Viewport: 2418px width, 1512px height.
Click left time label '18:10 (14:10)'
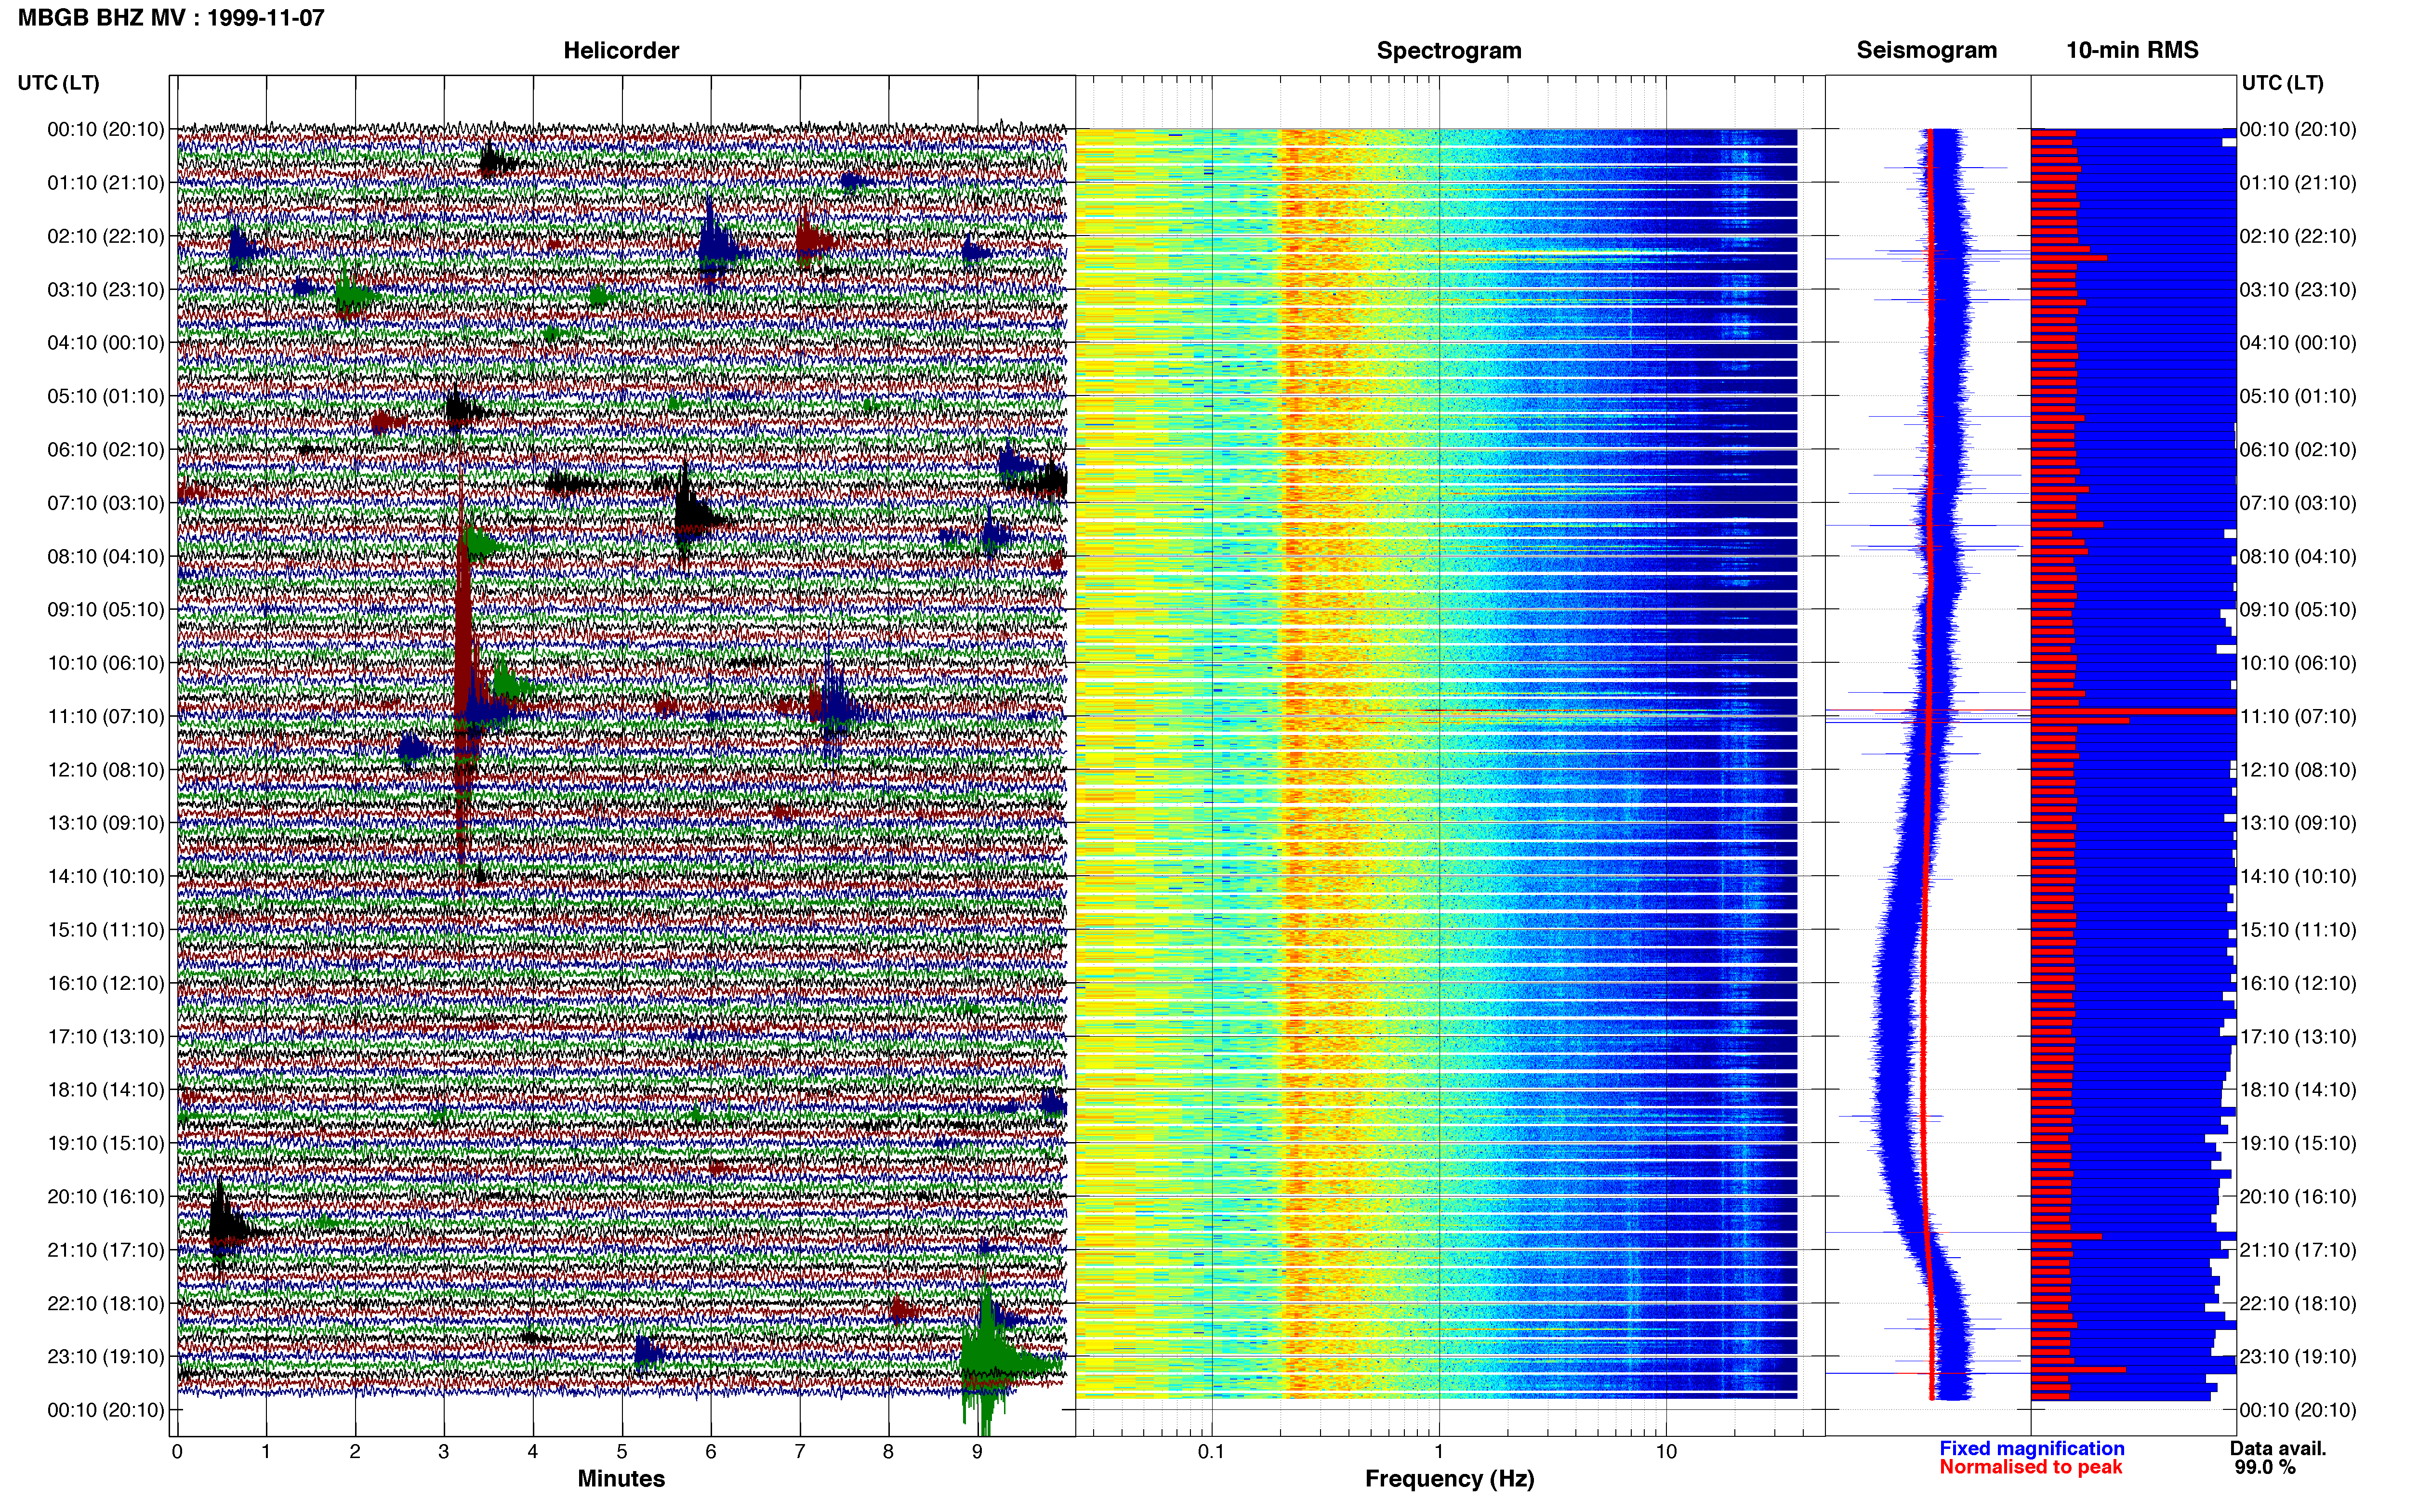106,1090
